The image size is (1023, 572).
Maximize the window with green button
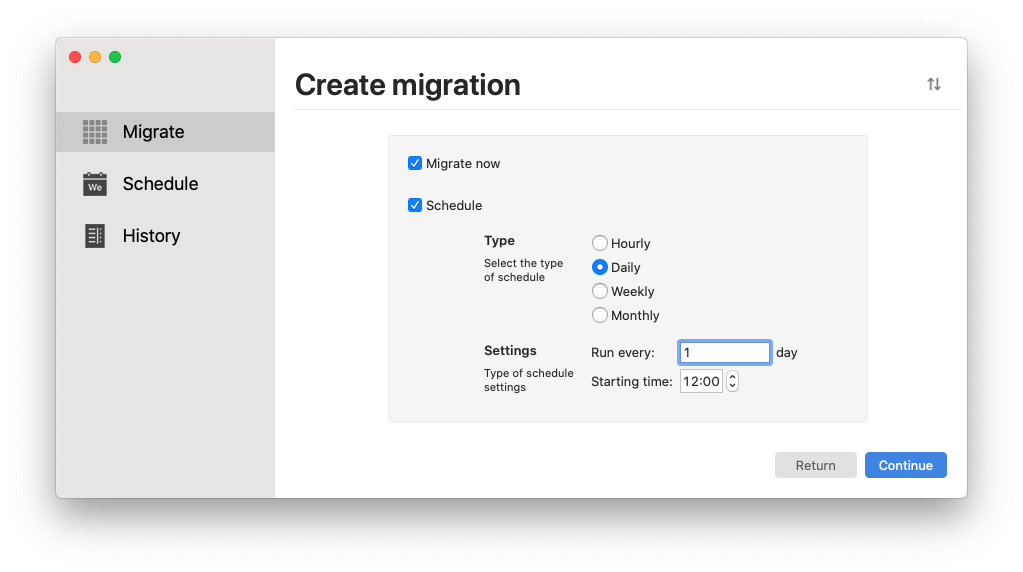click(x=115, y=57)
